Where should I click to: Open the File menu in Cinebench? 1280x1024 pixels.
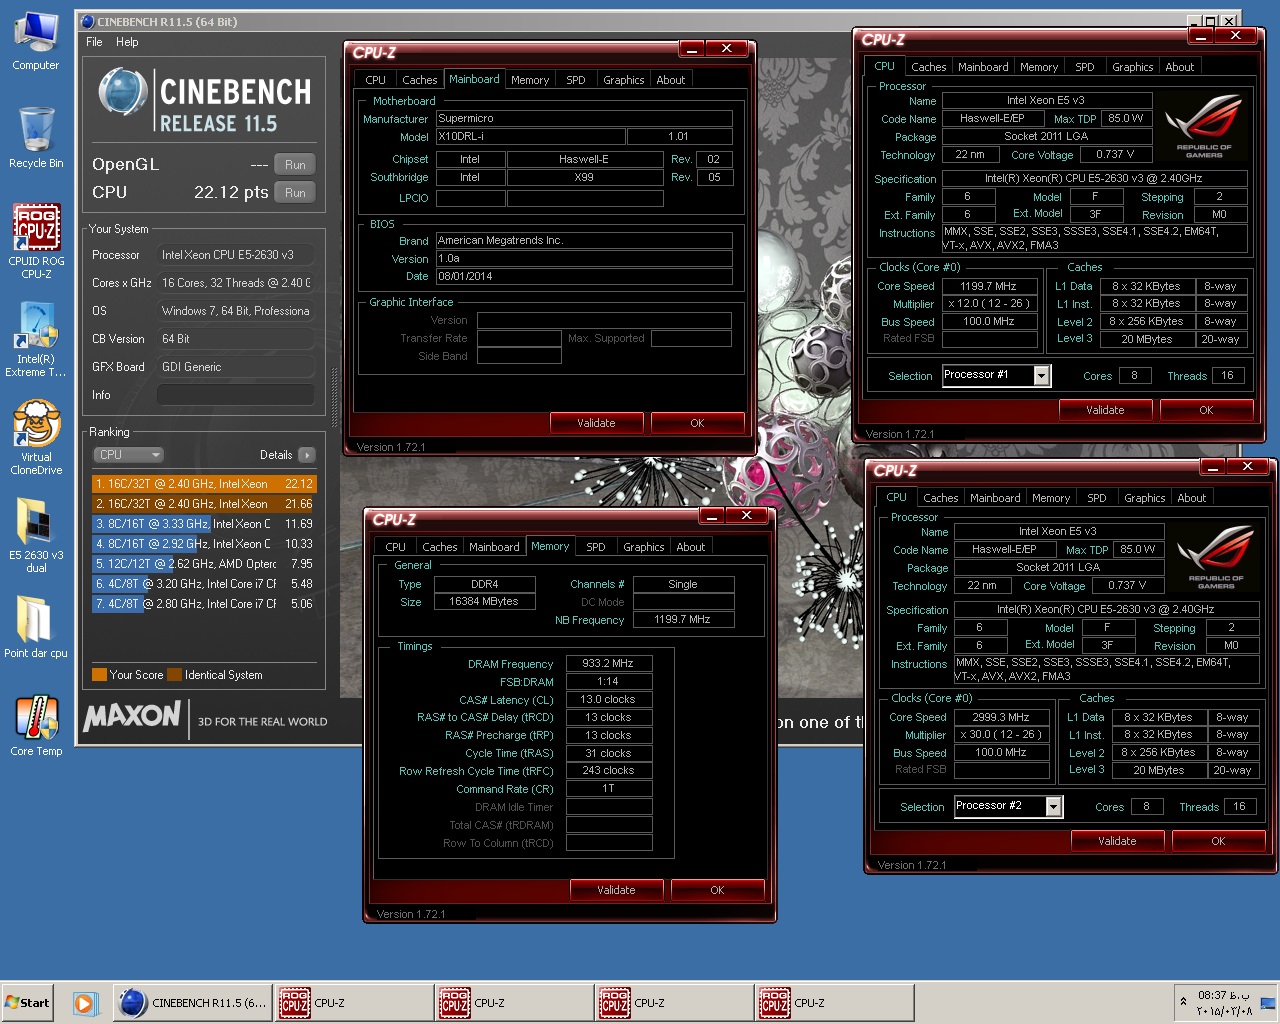[x=94, y=42]
